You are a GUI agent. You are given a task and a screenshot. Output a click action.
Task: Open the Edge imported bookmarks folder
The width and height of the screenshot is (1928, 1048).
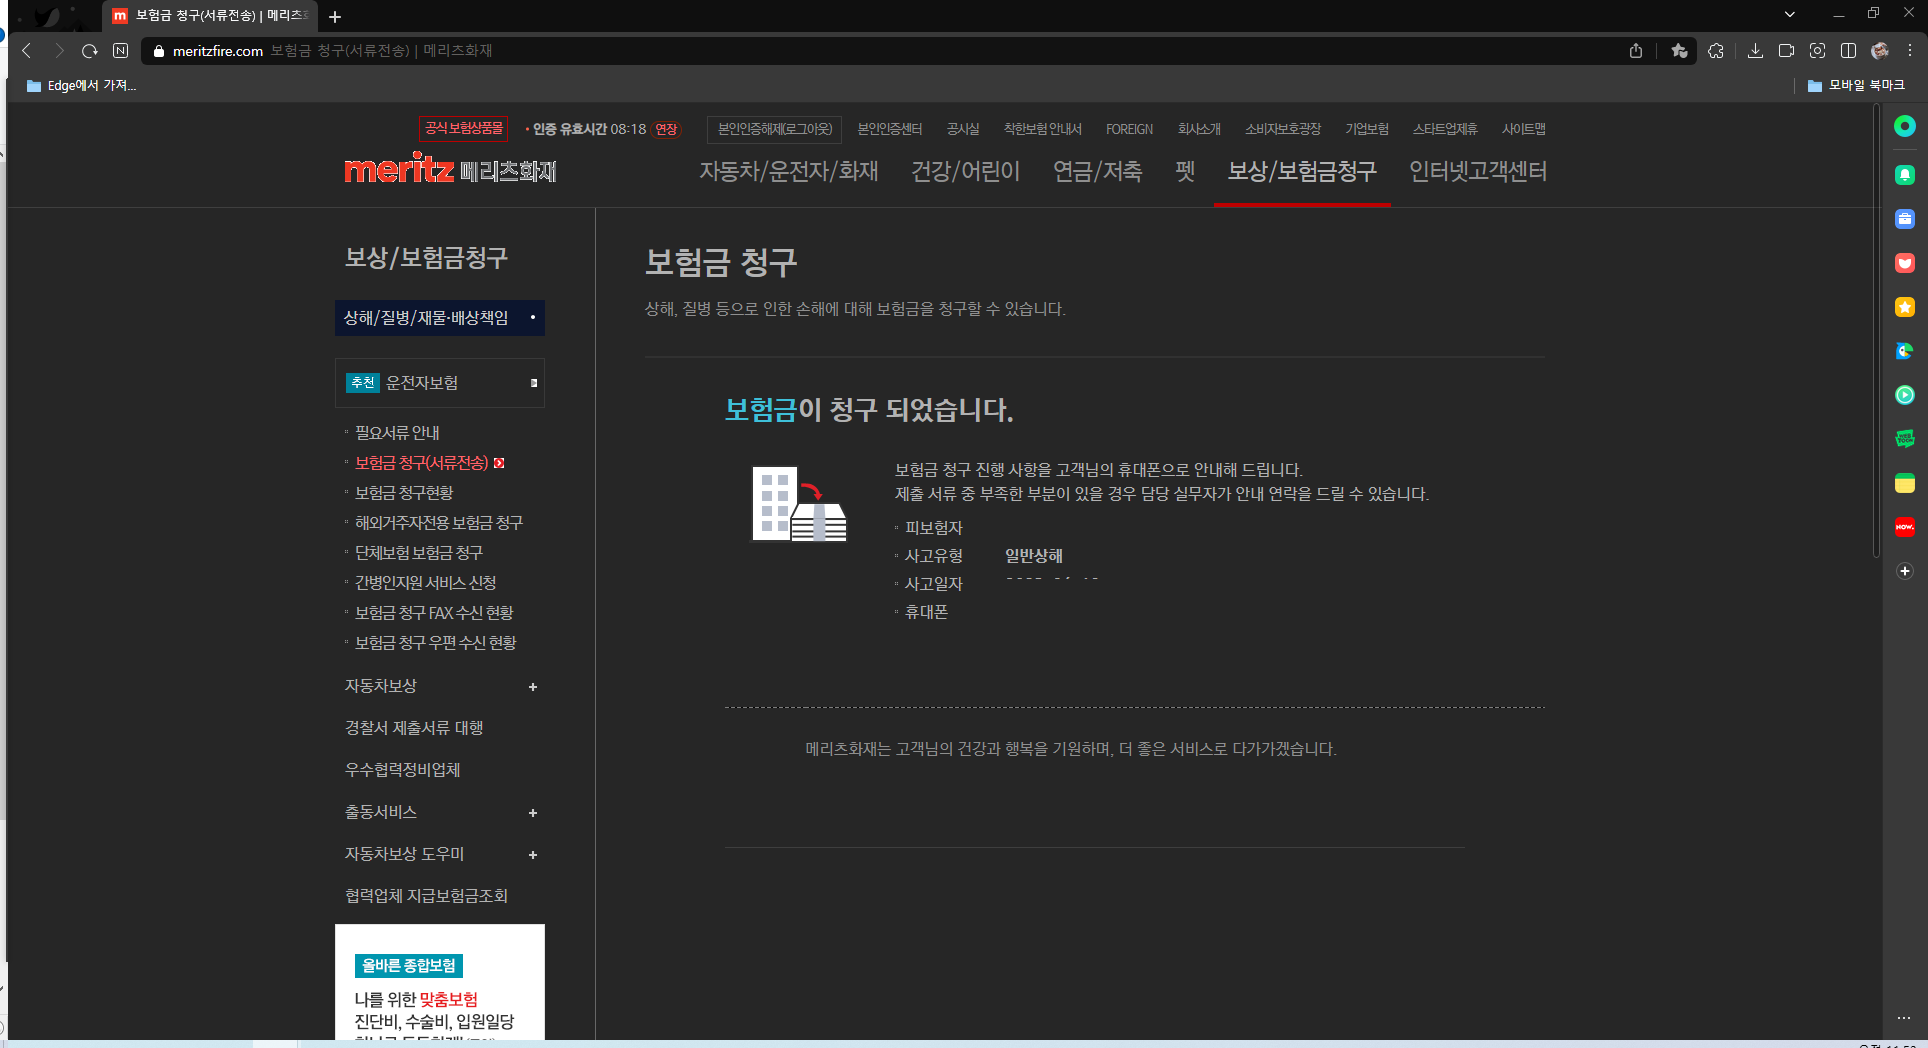click(81, 86)
